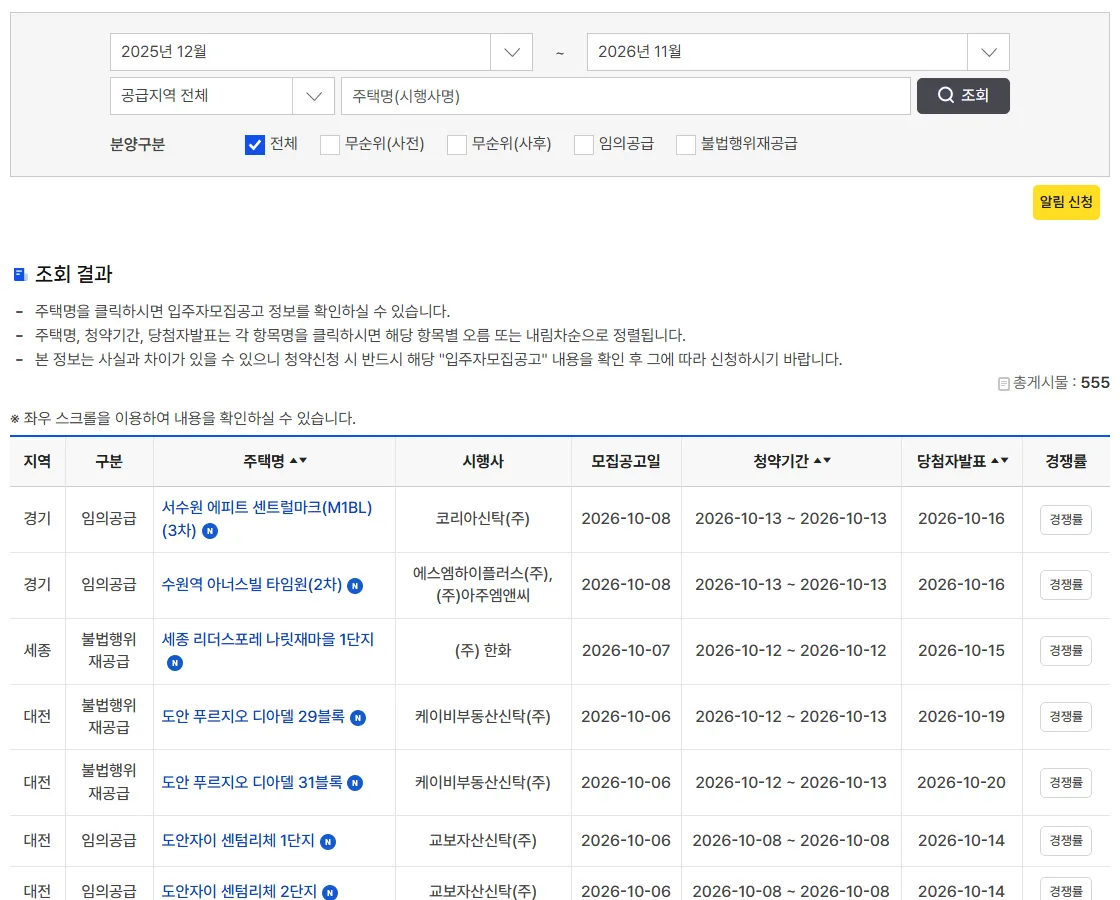This screenshot has height=900, width=1120.
Task: Click the 2026-10-15 winner announcement date
Action: pyautogui.click(x=961, y=651)
